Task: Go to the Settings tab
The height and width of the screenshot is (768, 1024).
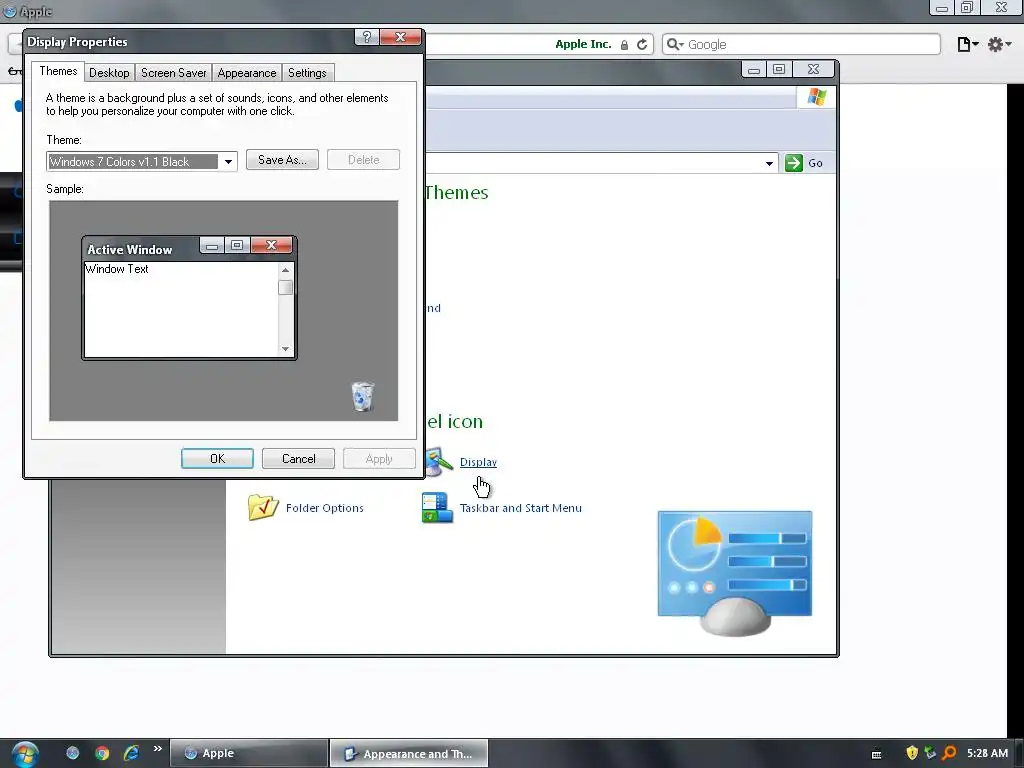Action: 307,72
